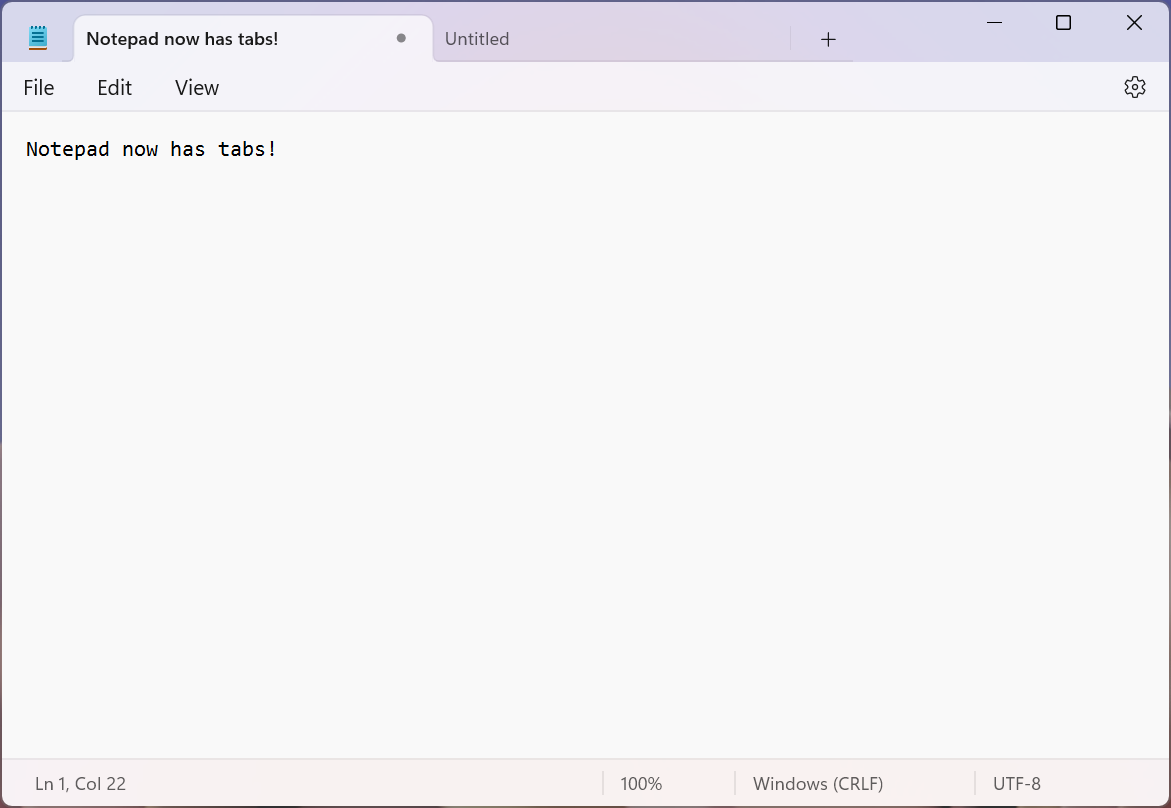The width and height of the screenshot is (1171, 808).
Task: Open the File menu
Action: click(x=39, y=88)
